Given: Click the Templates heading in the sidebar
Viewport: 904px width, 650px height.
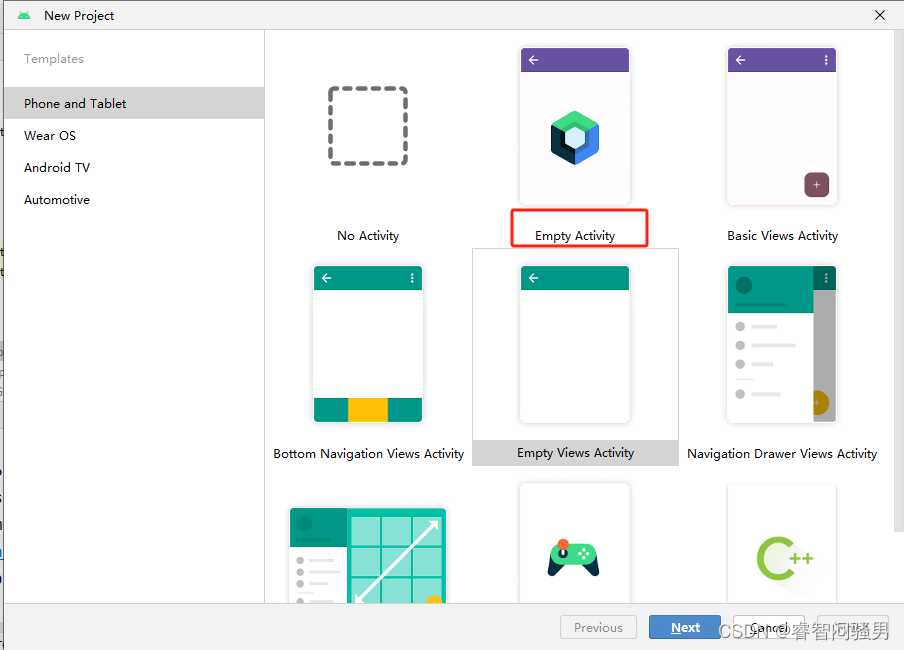Looking at the screenshot, I should pos(54,59).
